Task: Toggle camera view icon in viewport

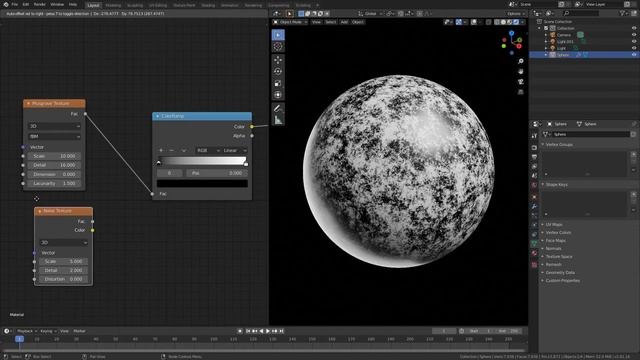Action: click(x=520, y=82)
